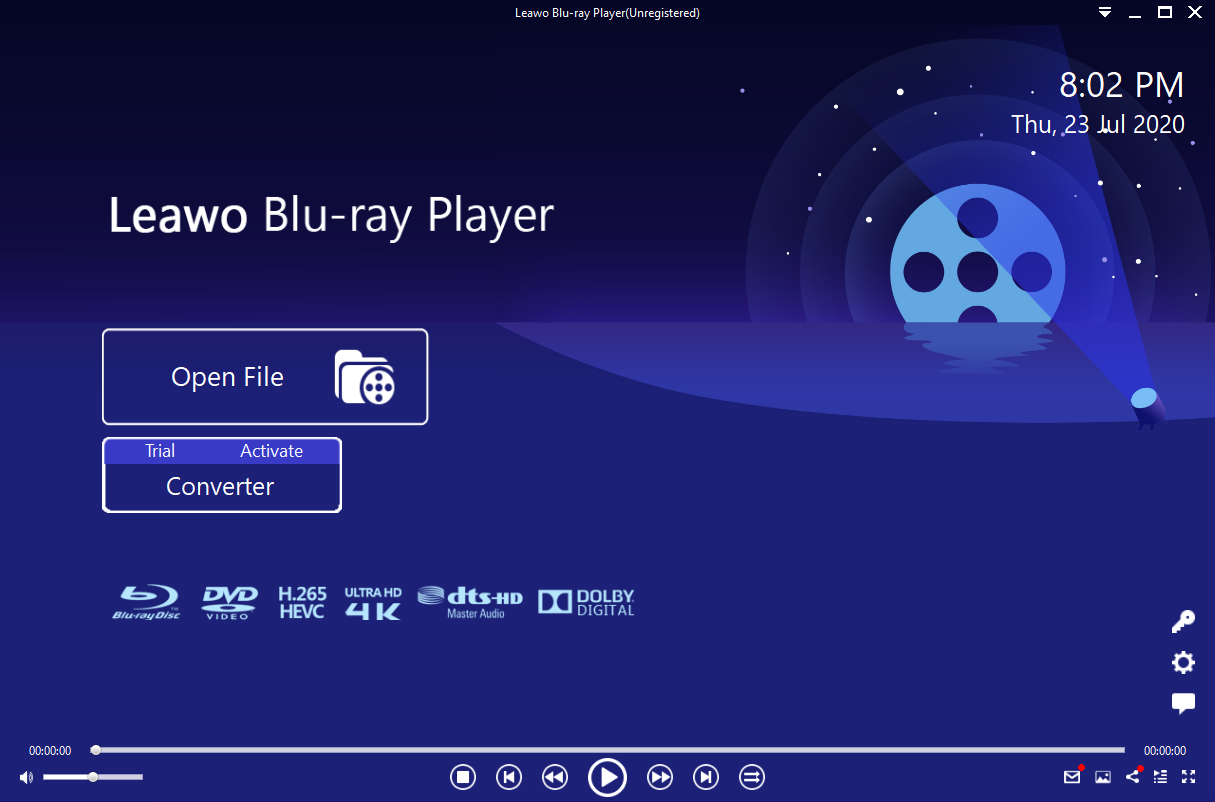This screenshot has height=802, width=1215.
Task: Click the DVD Video logo
Action: (x=229, y=602)
